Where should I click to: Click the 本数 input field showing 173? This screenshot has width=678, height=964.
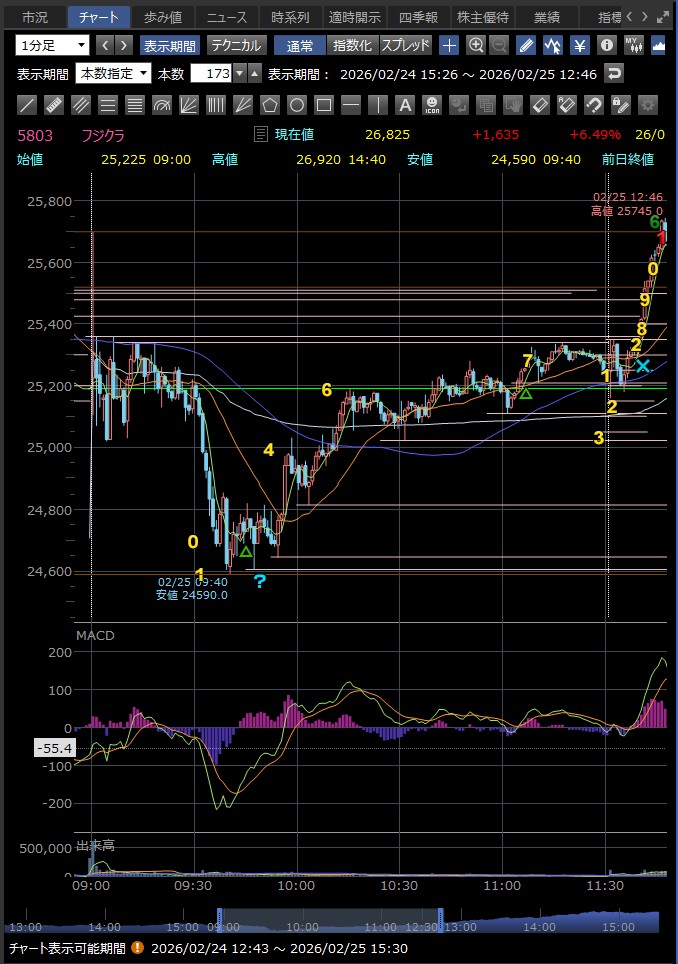tap(216, 73)
